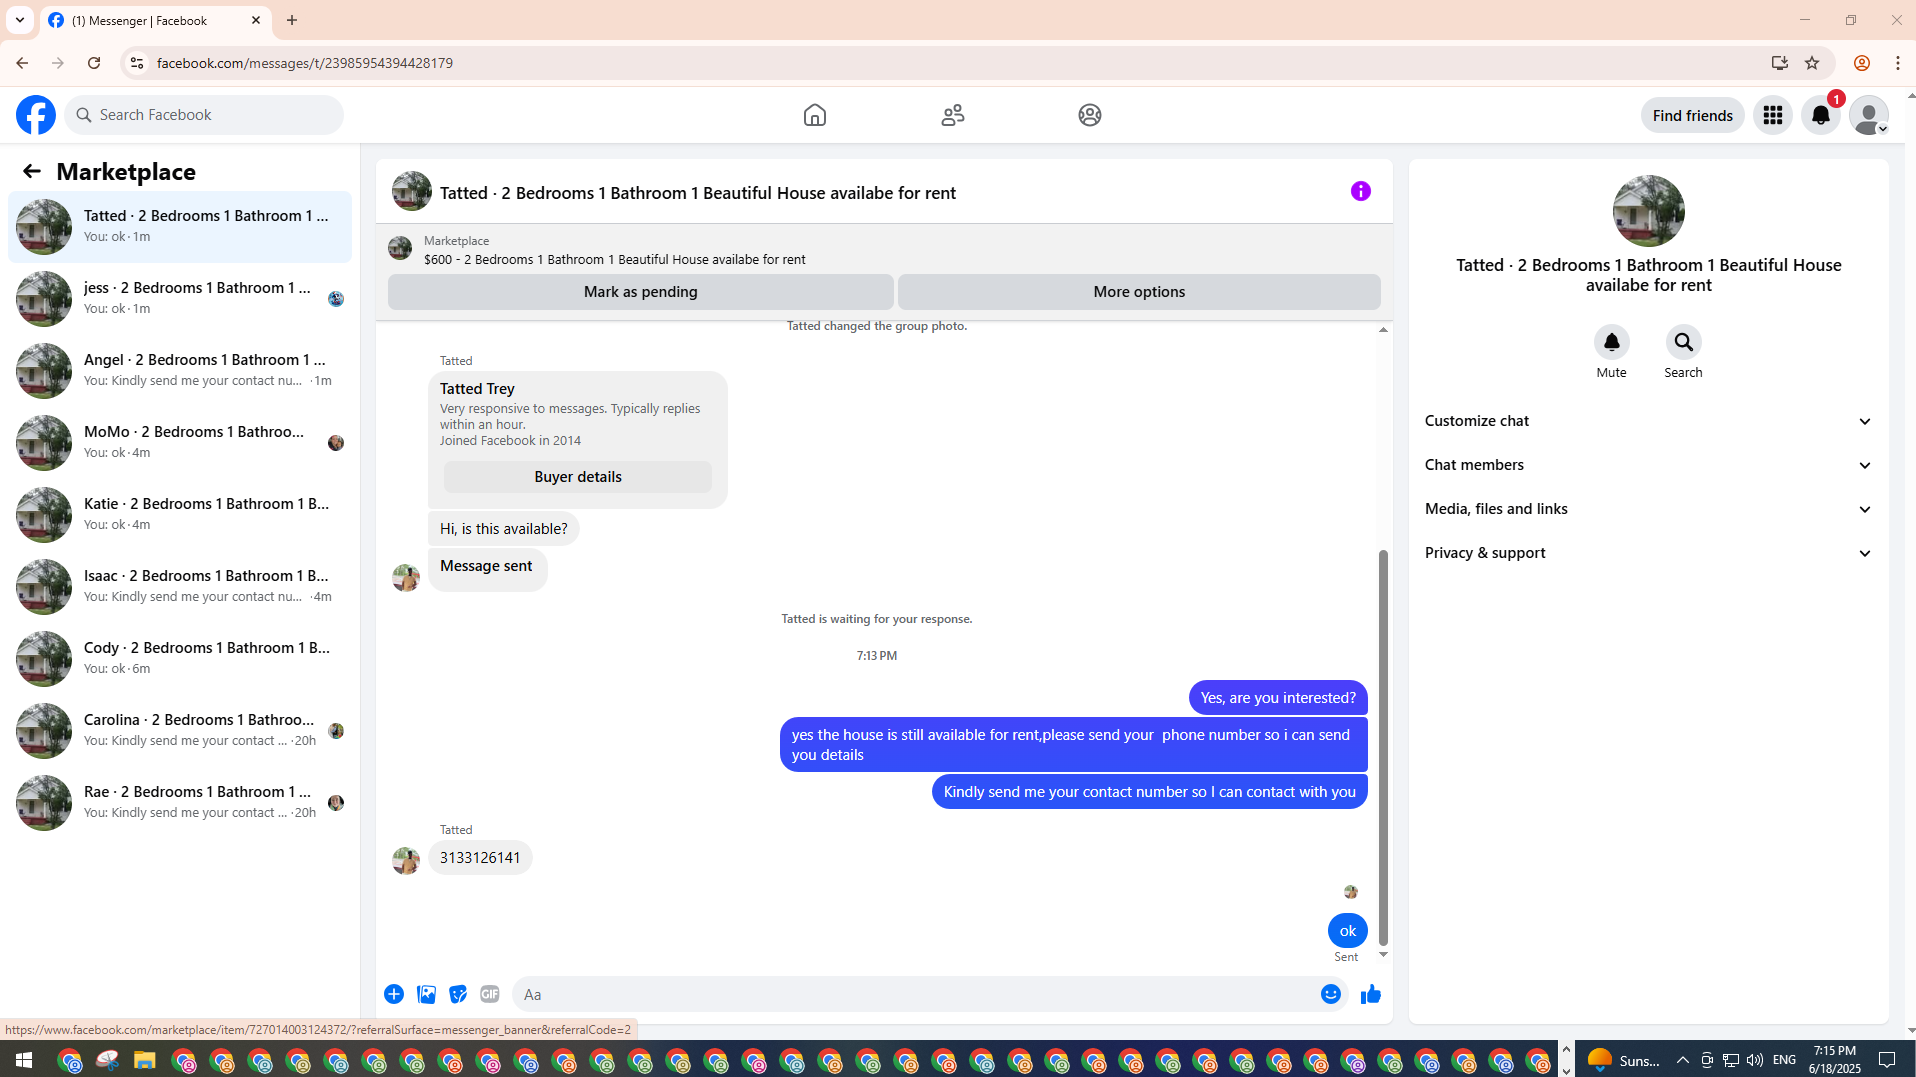Click Tatted's avatar beside 3133126141
The image size is (1916, 1077).
(406, 860)
